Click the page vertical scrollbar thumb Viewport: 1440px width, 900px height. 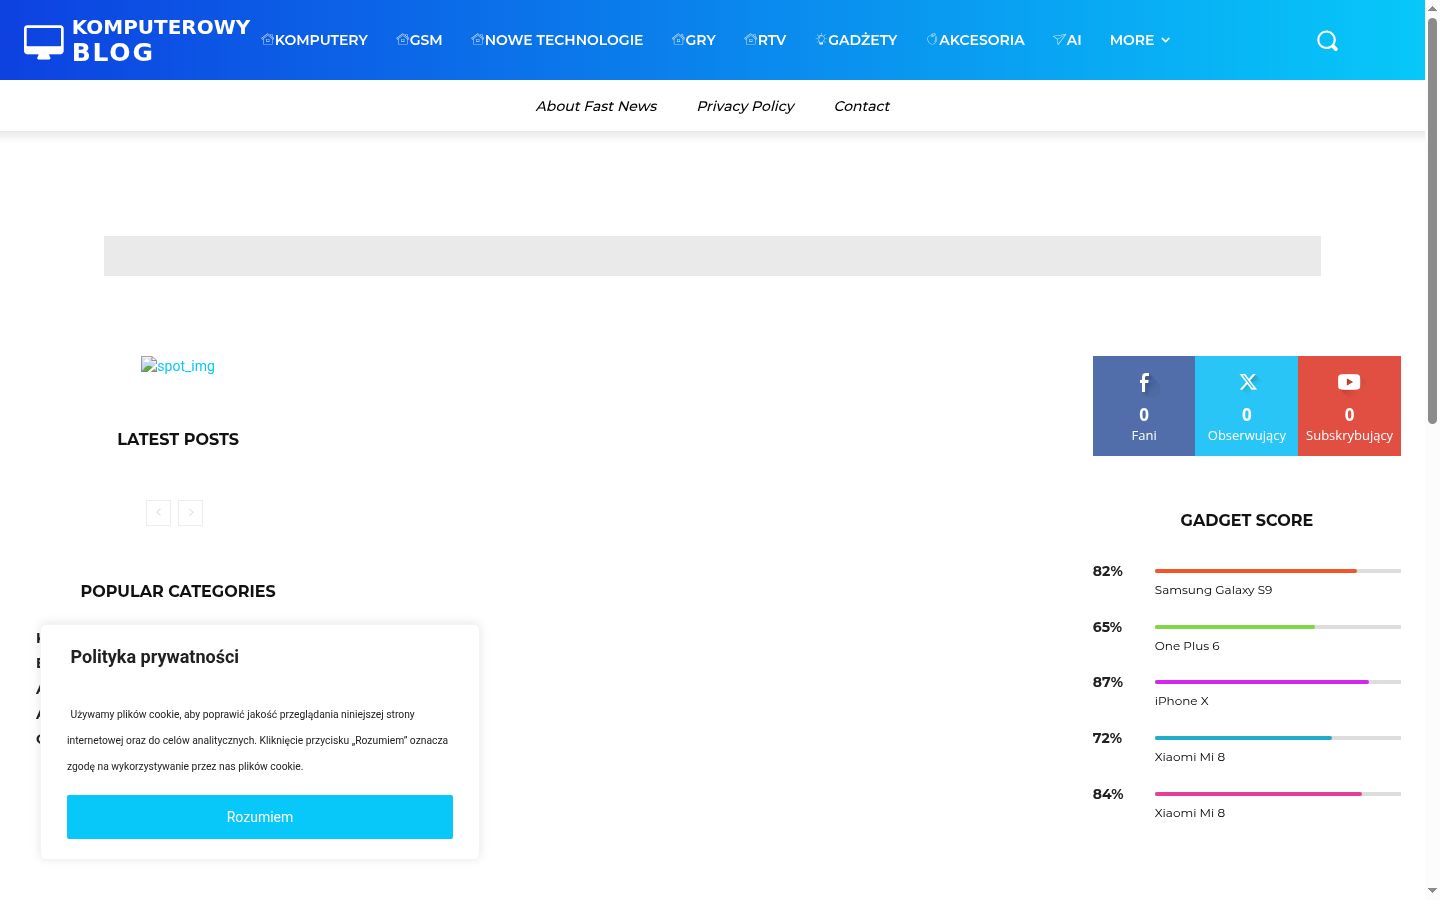(1432, 220)
